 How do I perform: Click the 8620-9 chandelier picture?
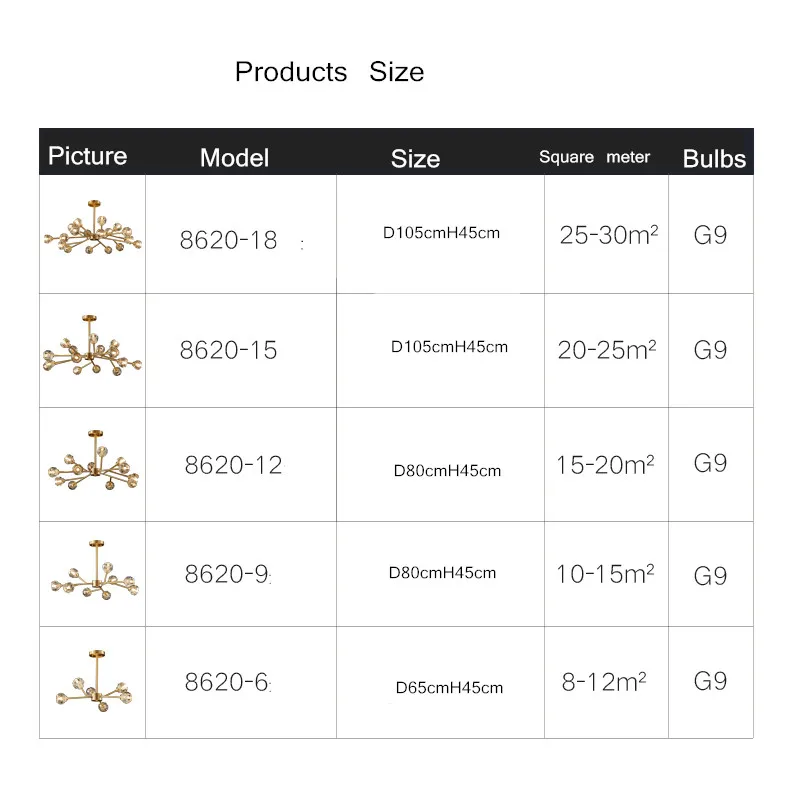coord(95,570)
